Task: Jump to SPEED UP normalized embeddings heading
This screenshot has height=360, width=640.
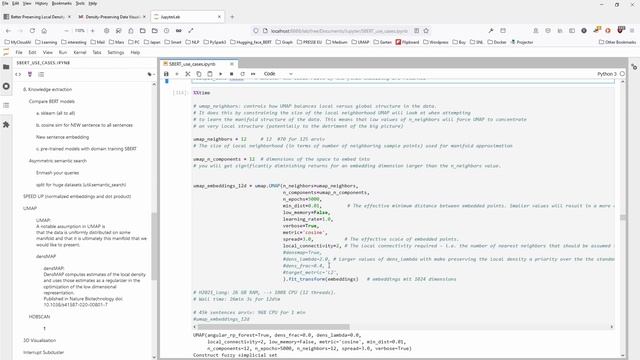Action: coord(77,196)
